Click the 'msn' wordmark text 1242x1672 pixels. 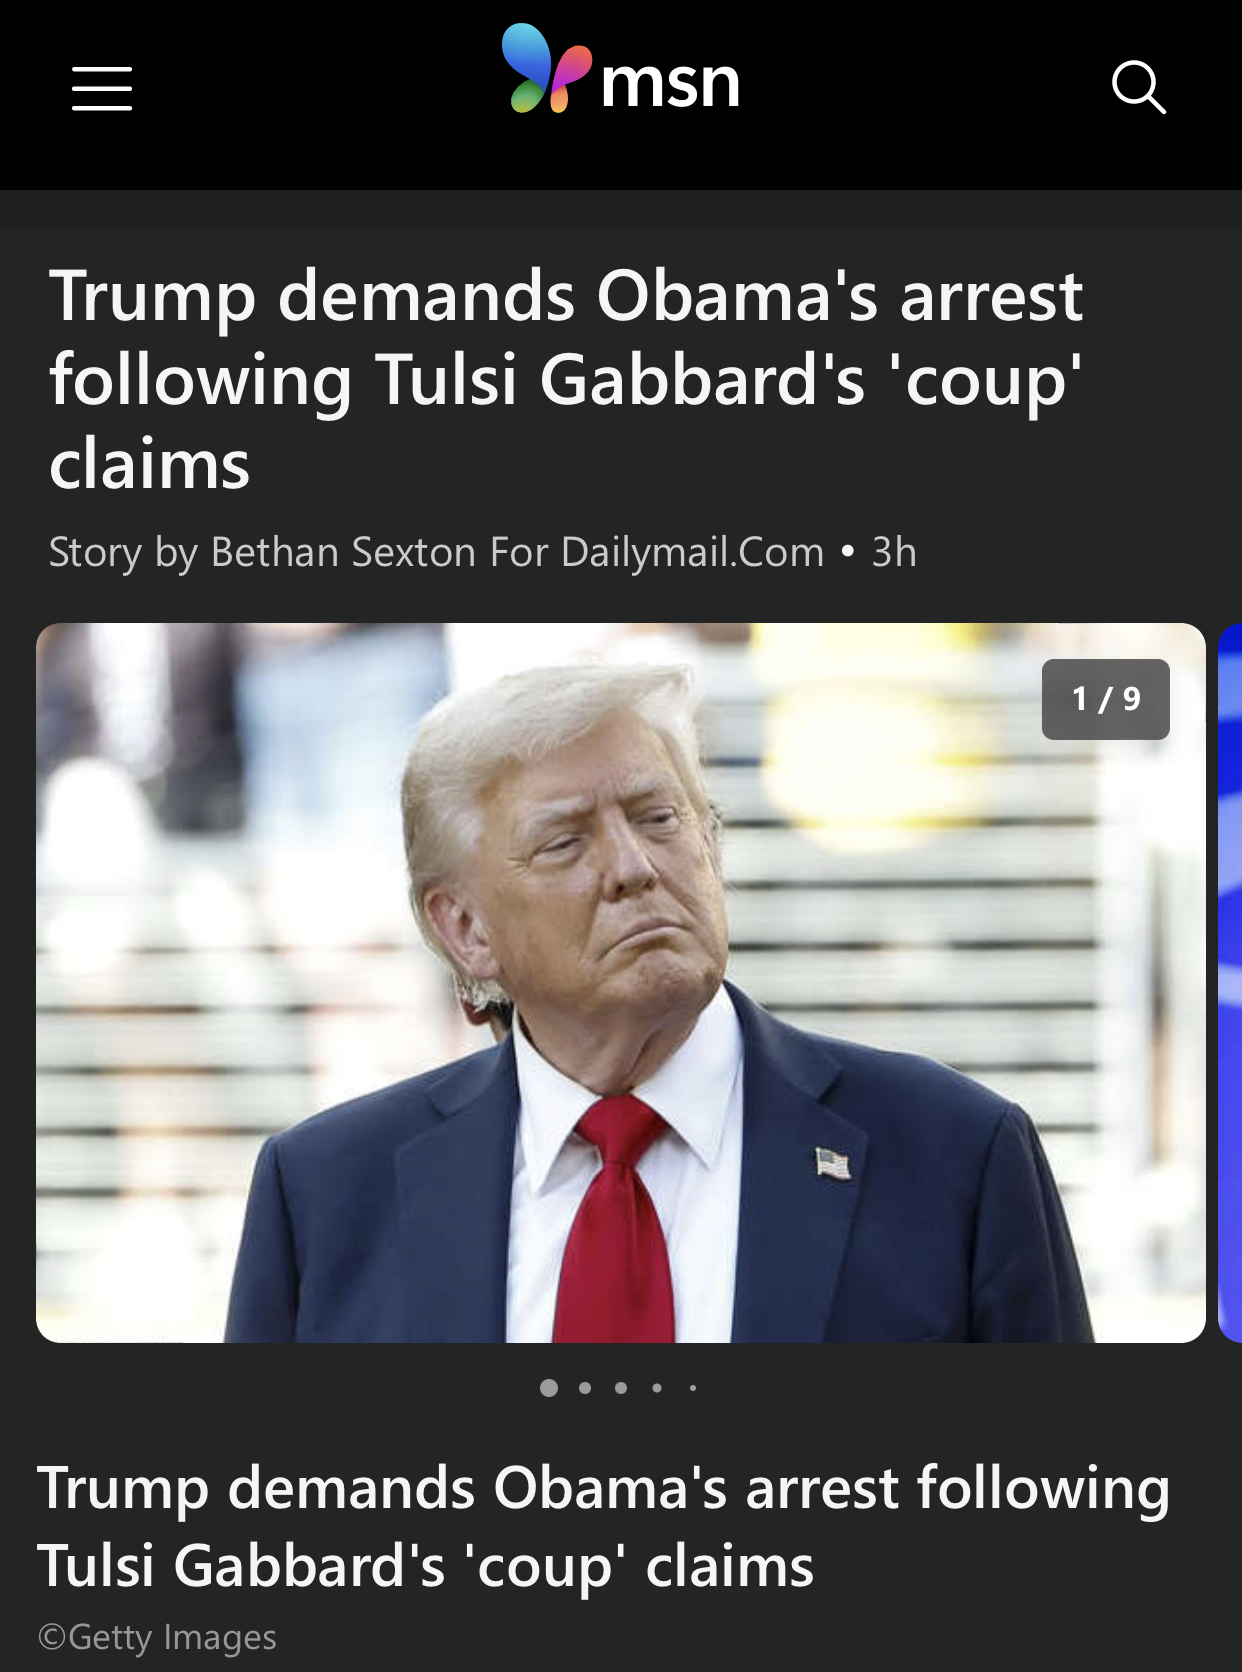pos(670,82)
